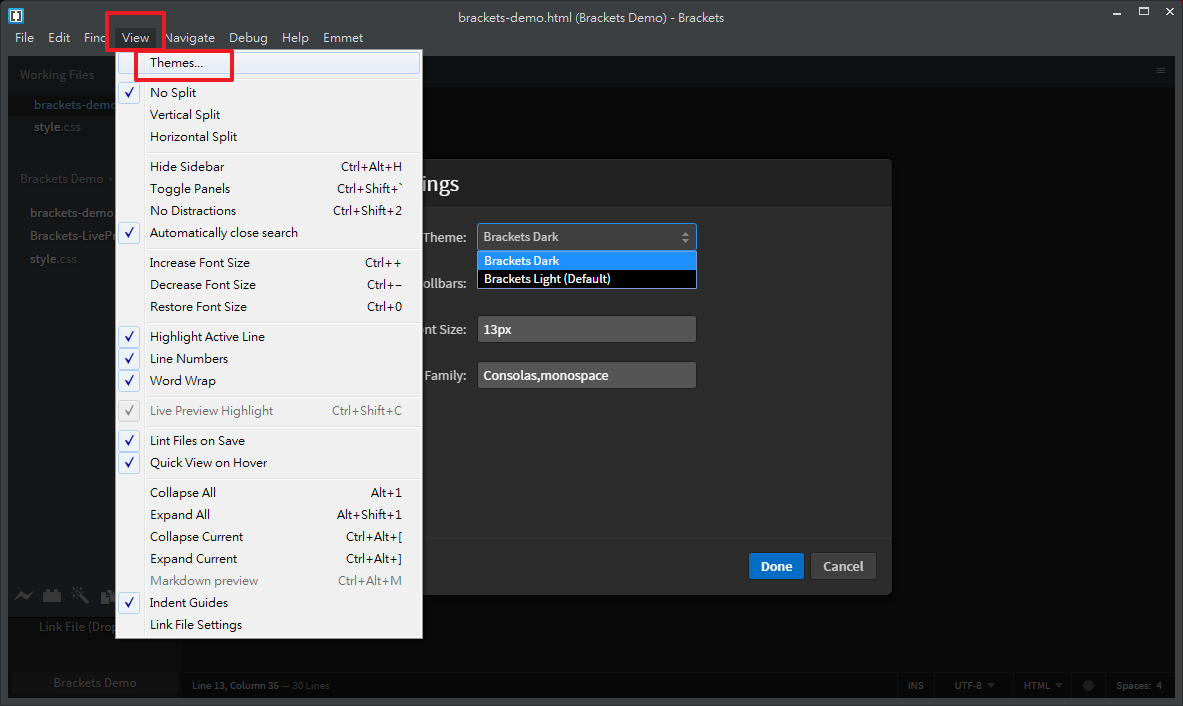This screenshot has width=1183, height=706.
Task: Click Cancel in the settings dialog
Action: coord(843,566)
